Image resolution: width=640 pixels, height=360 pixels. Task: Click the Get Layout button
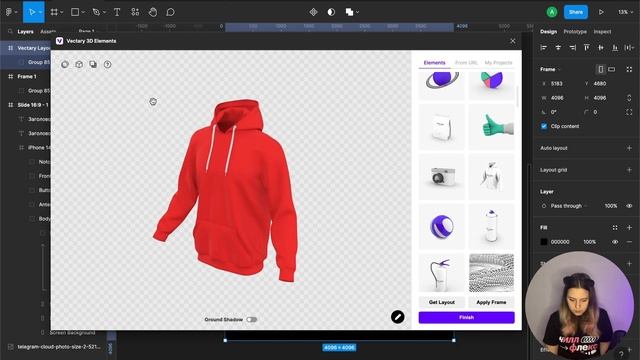pos(442,302)
